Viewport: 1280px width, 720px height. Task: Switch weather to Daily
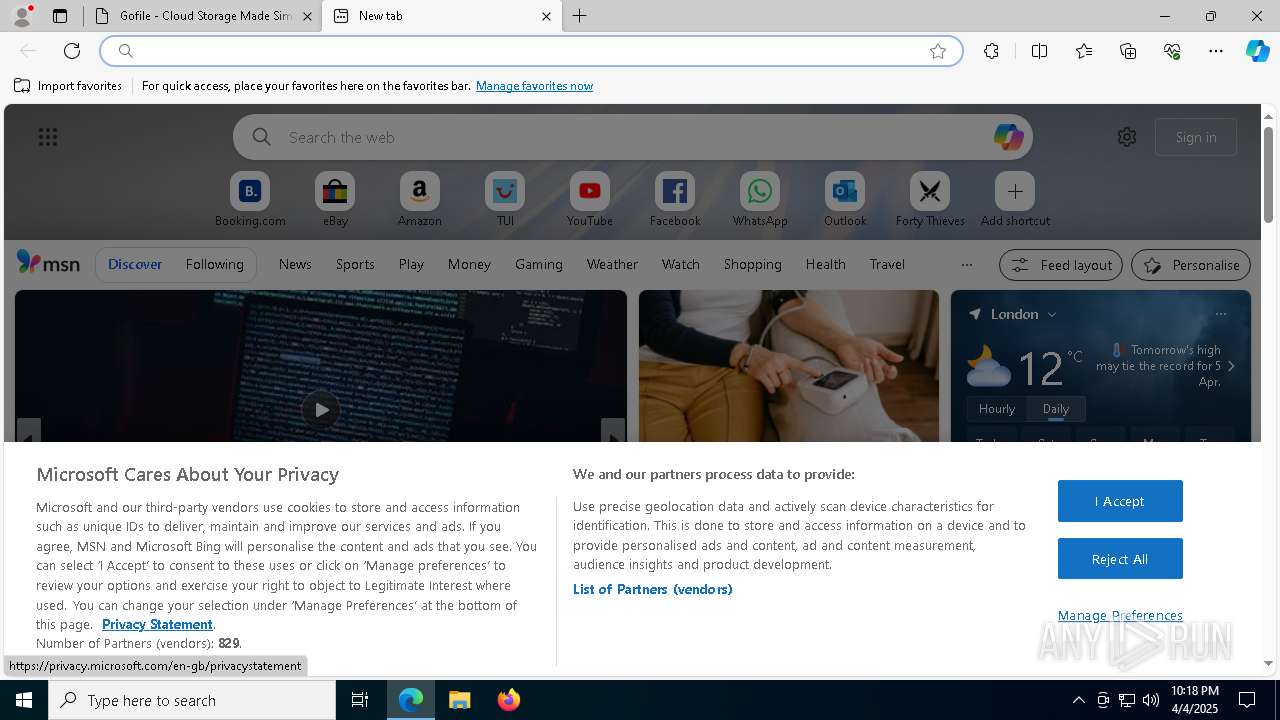(1056, 408)
